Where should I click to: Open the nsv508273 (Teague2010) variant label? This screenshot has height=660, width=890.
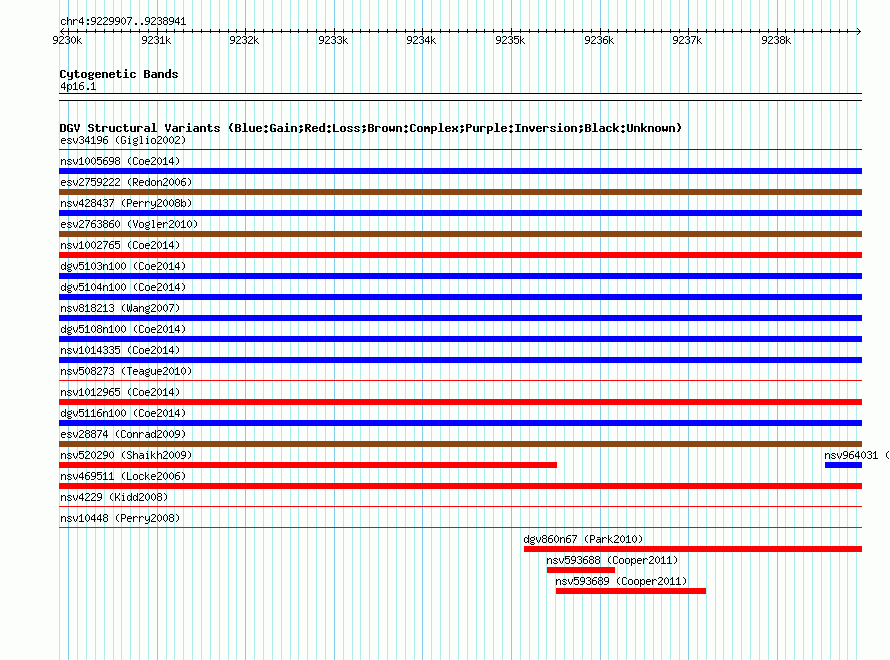click(126, 371)
